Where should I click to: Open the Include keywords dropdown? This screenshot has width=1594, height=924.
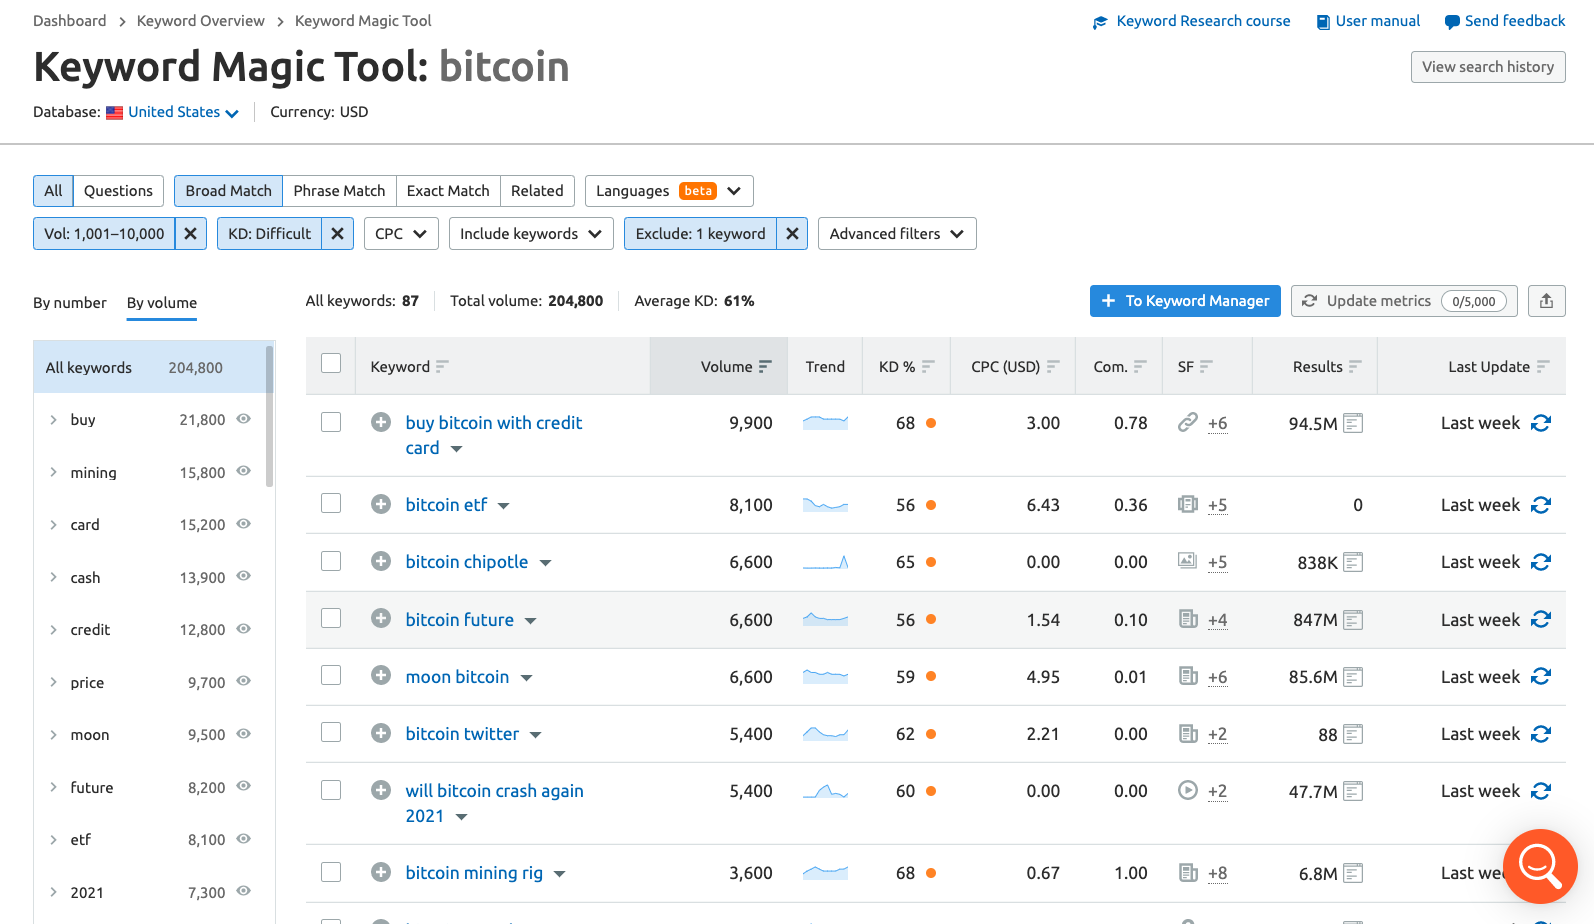(x=531, y=234)
